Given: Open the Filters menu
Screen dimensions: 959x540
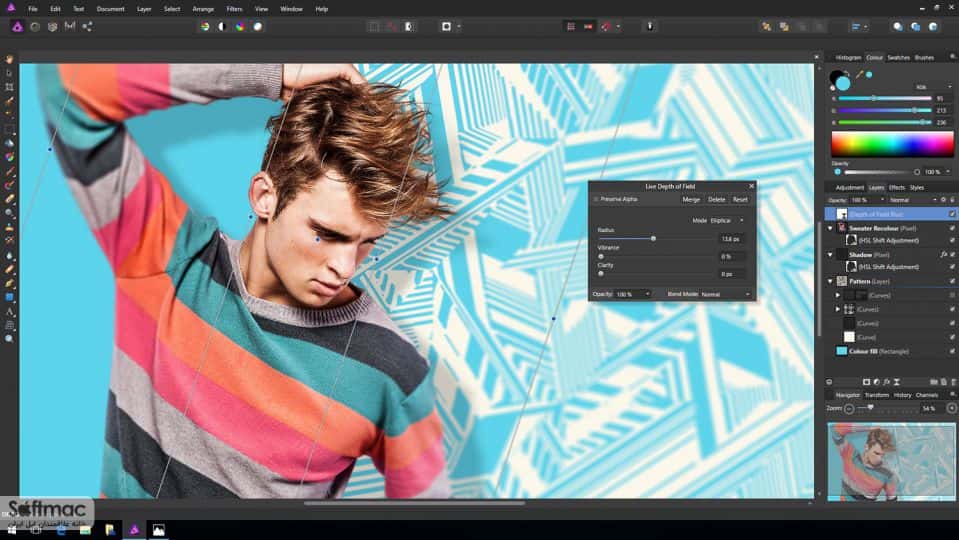Looking at the screenshot, I should [234, 9].
